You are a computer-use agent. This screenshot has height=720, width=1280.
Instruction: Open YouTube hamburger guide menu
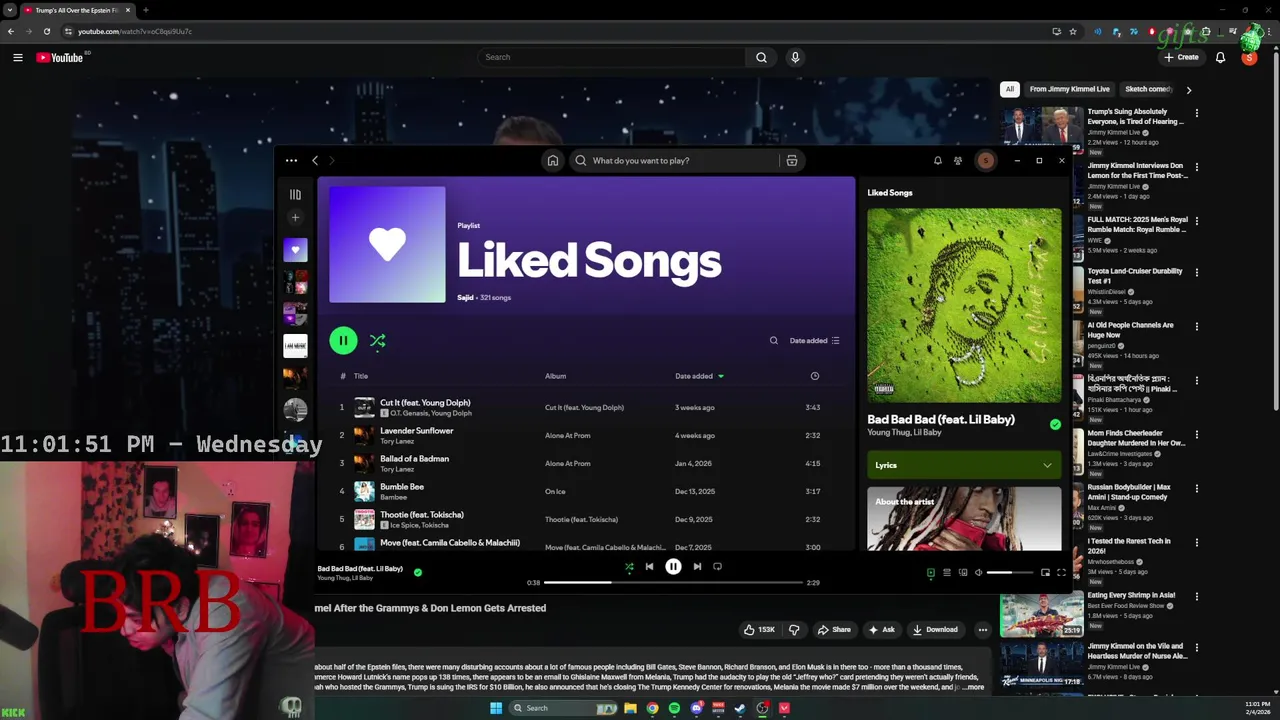click(17, 57)
